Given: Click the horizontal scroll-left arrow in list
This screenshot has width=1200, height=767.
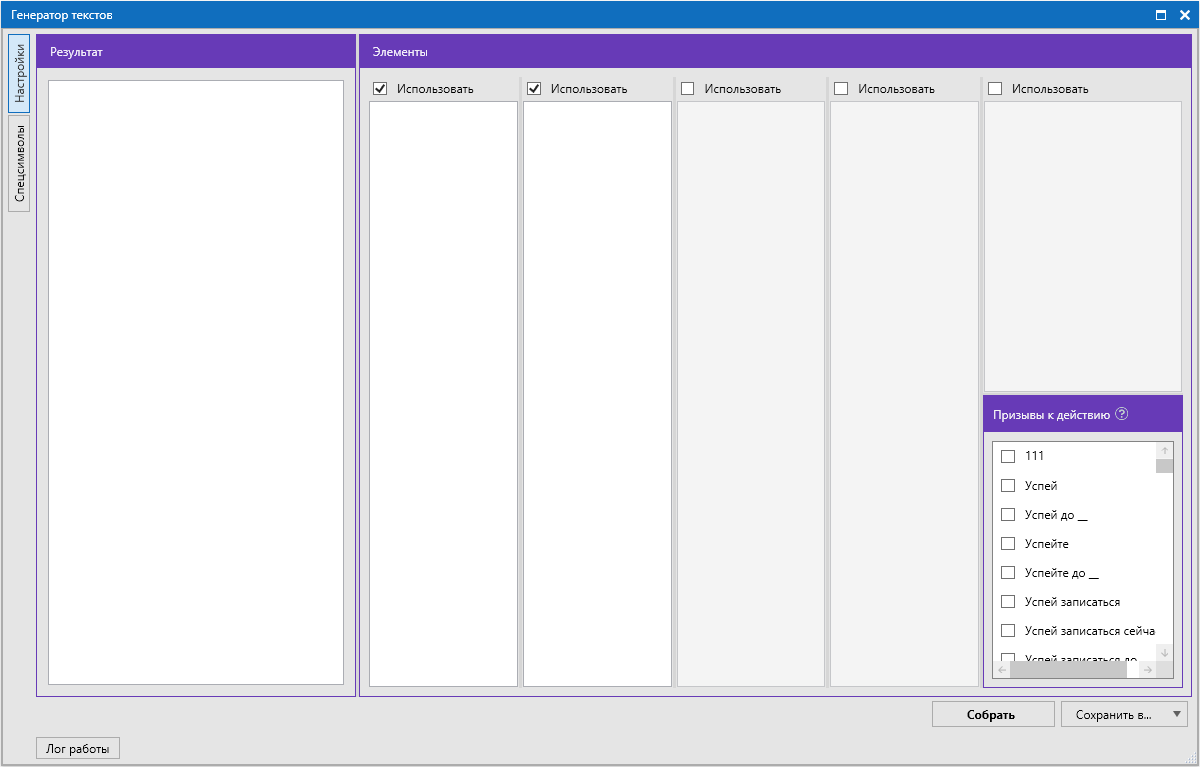Looking at the screenshot, I should pyautogui.click(x=1002, y=670).
